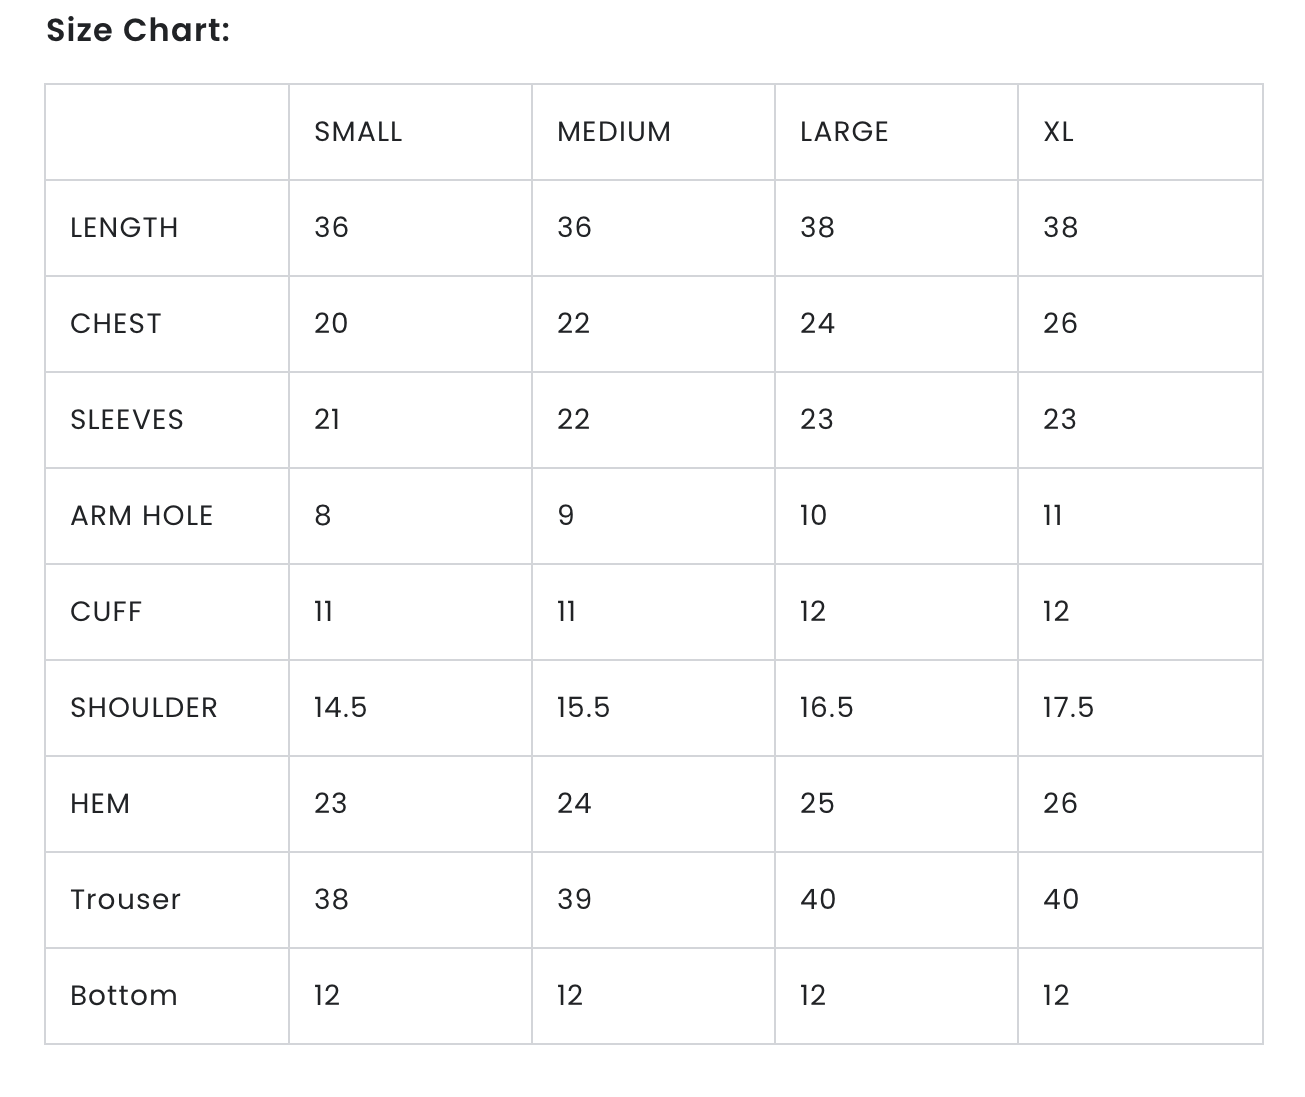Select the SLEEVES row label
Screen dimensions: 1305x1097
coord(127,420)
